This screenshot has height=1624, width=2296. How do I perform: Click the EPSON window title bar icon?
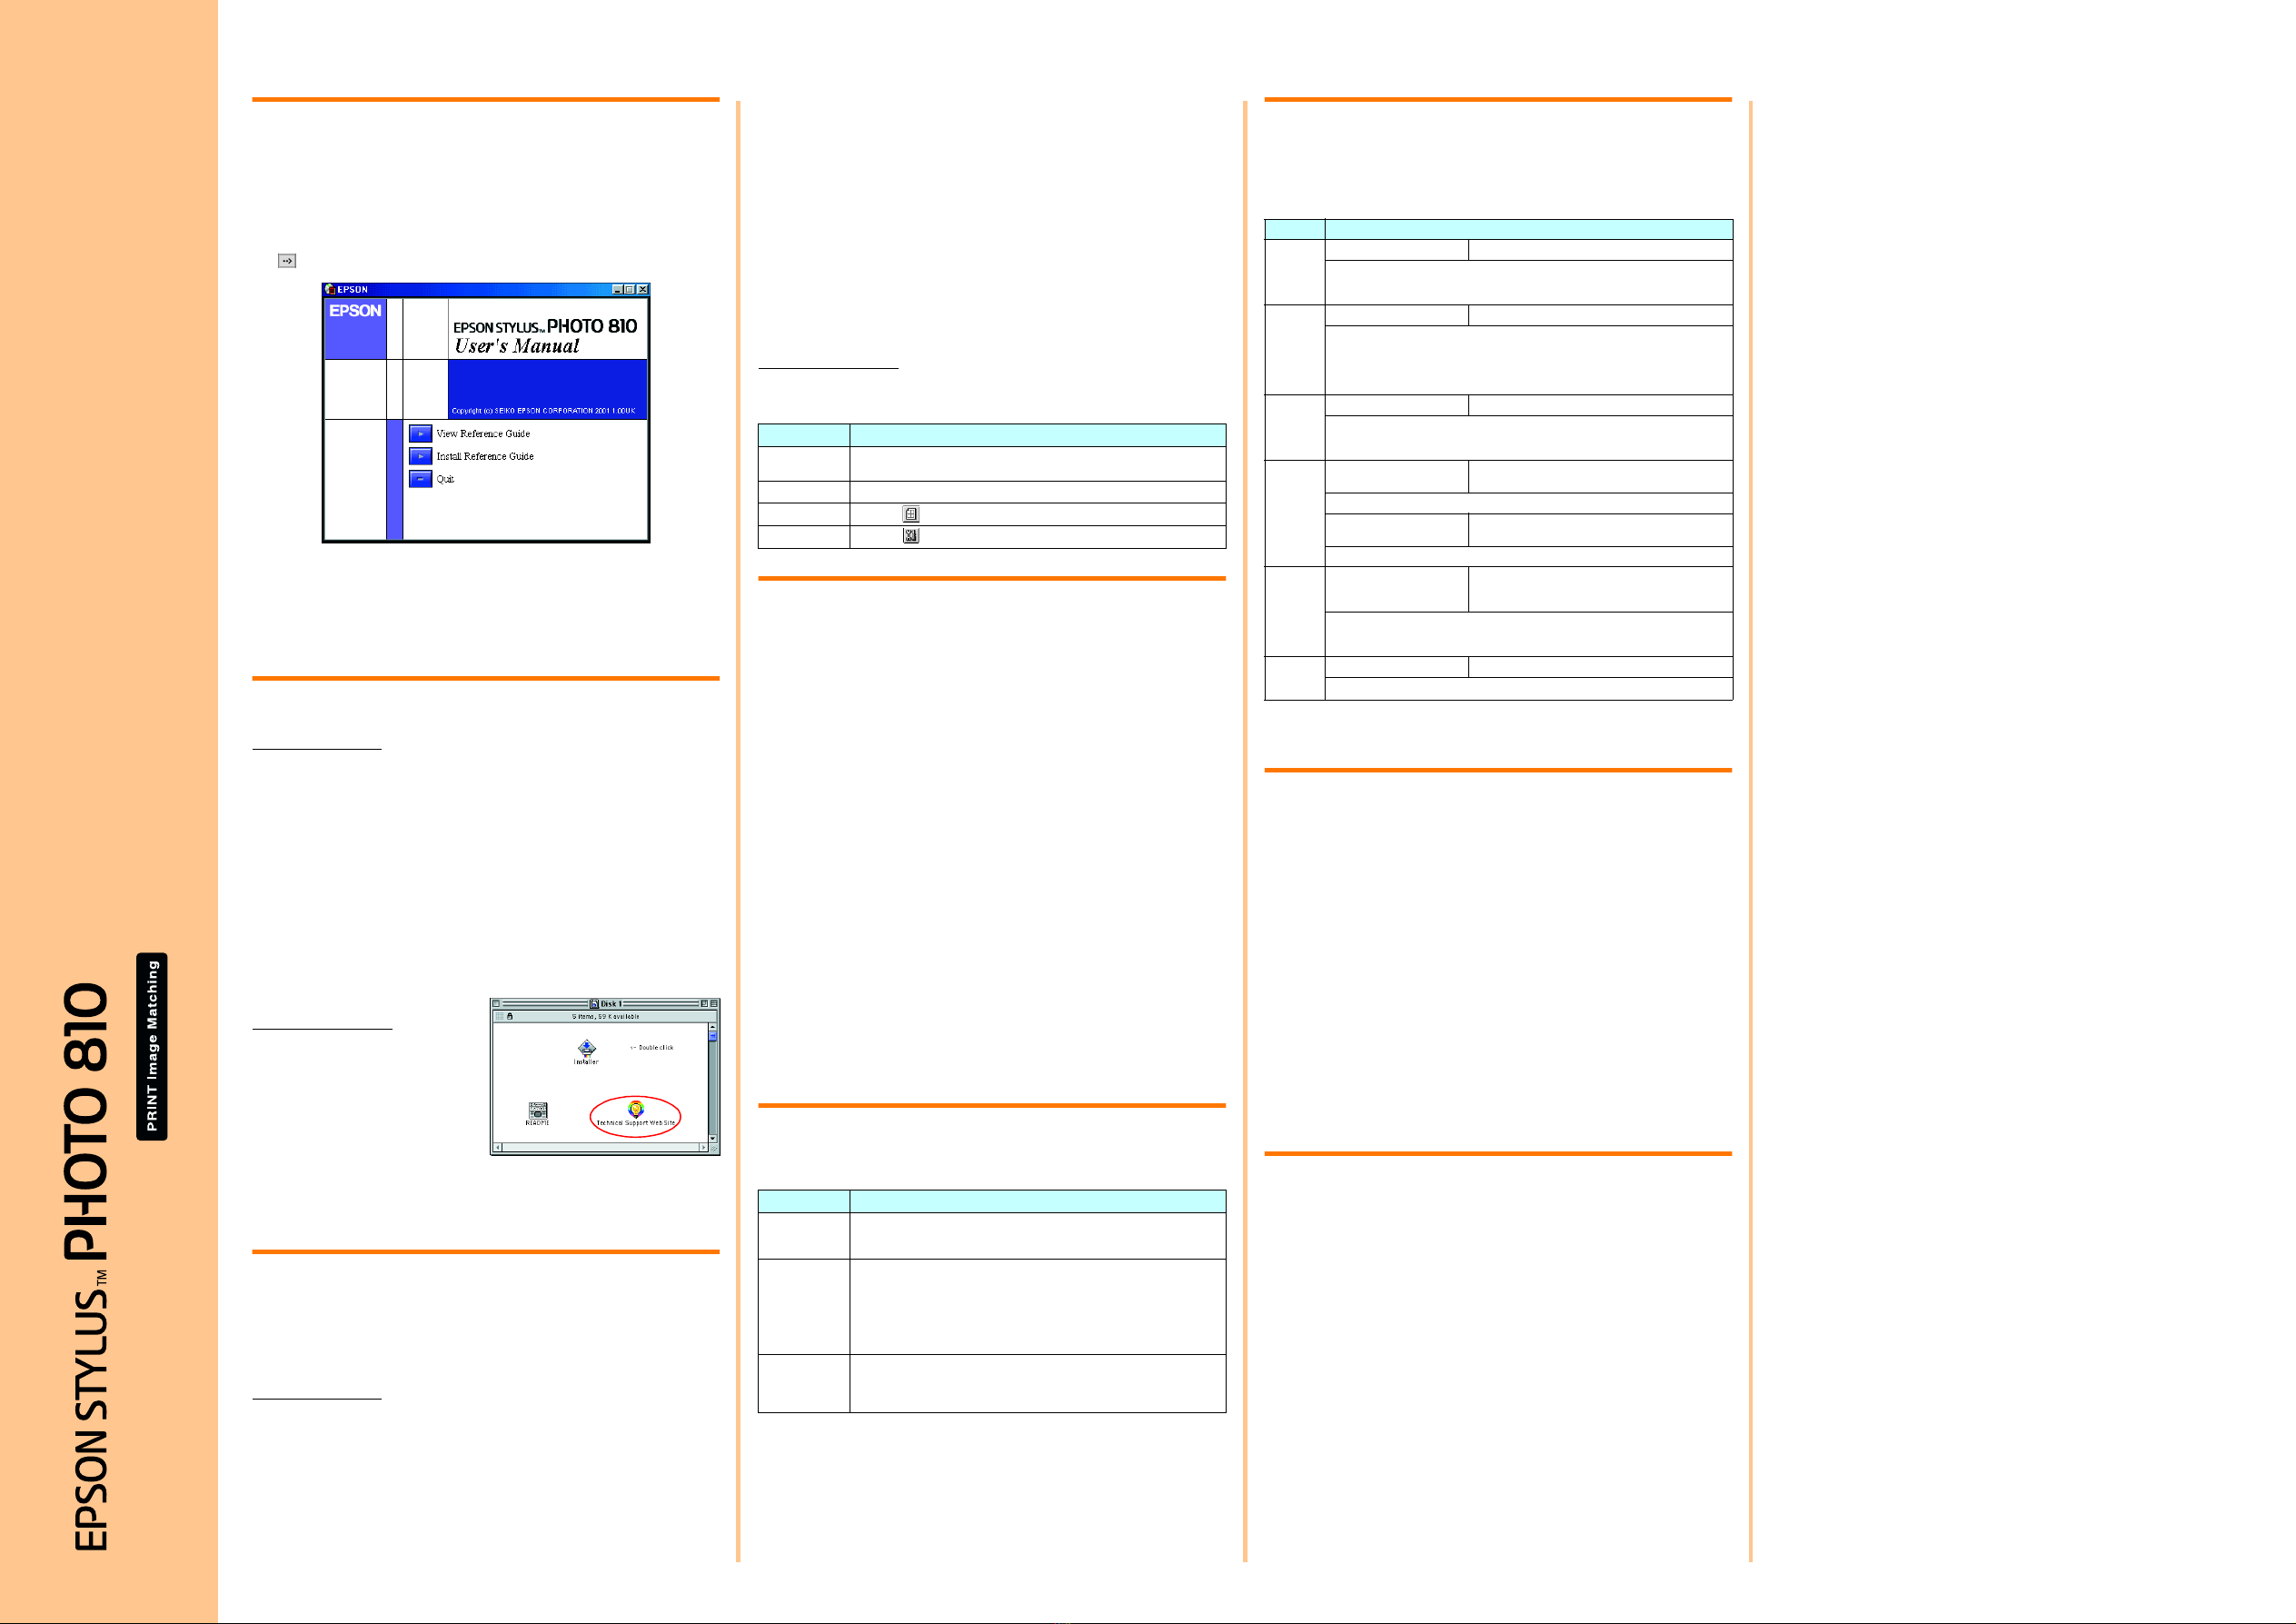(330, 289)
